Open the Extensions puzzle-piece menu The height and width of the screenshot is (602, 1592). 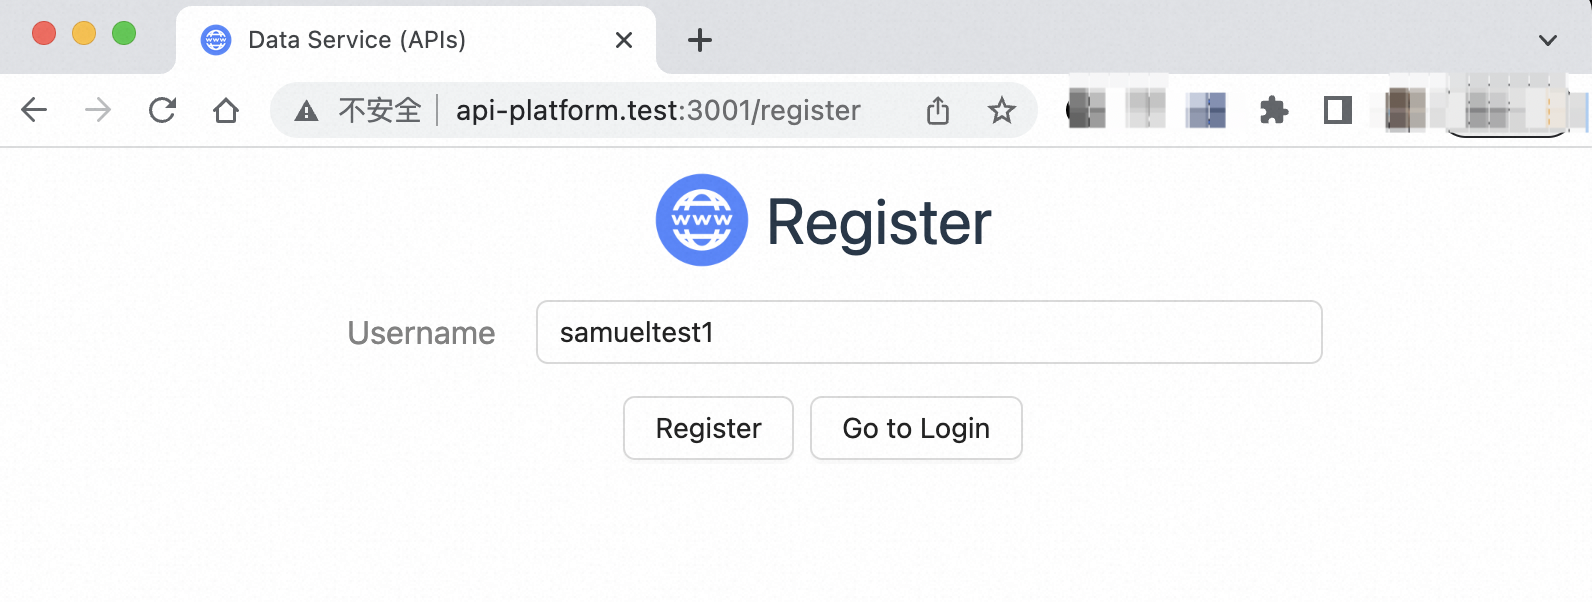tap(1274, 110)
